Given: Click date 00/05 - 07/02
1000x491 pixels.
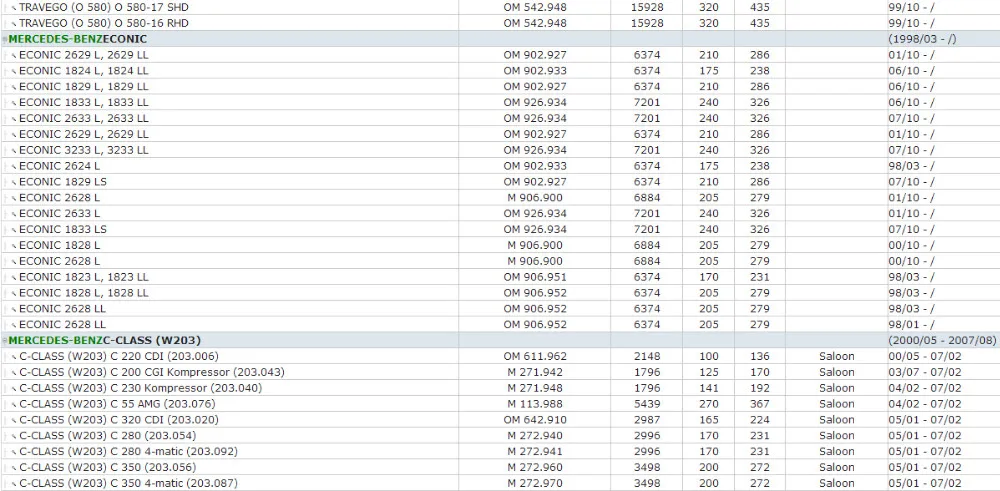Looking at the screenshot, I should click(x=924, y=356).
